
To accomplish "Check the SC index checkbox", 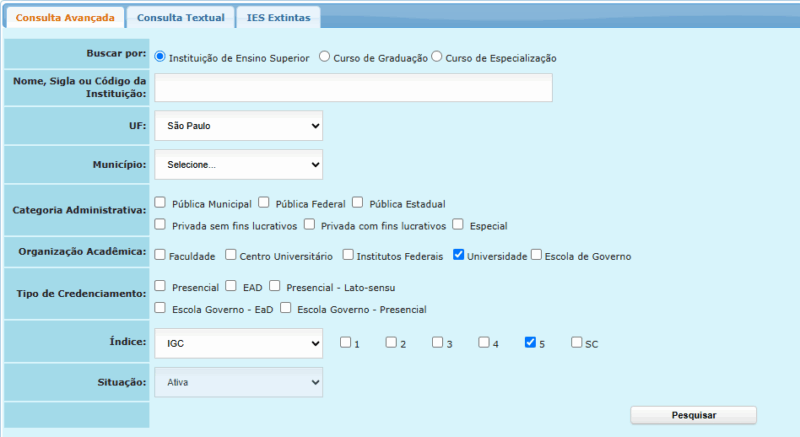I will [x=577, y=342].
